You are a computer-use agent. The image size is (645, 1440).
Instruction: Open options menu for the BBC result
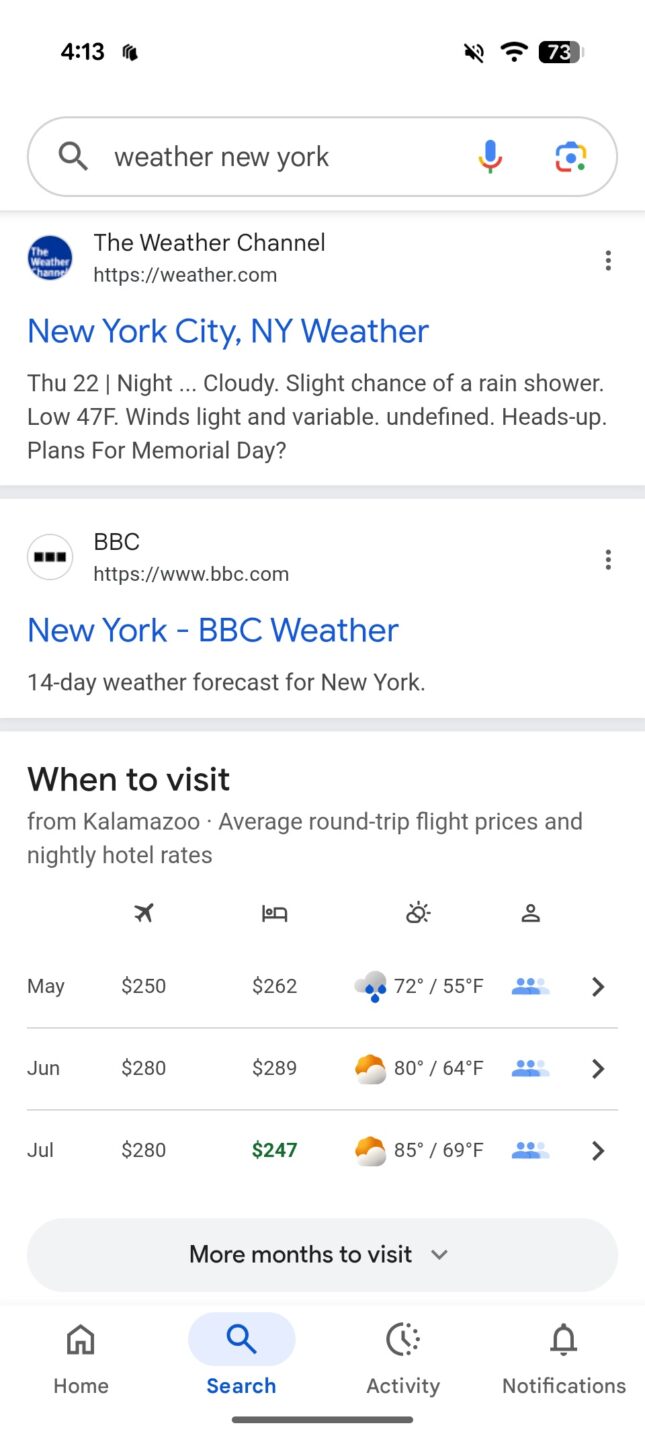(608, 559)
